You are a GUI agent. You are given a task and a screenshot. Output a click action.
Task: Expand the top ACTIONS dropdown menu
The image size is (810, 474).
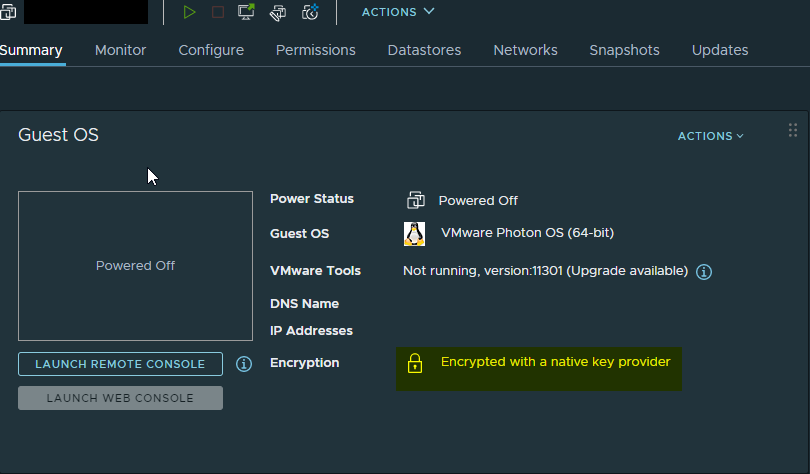[x=398, y=12]
